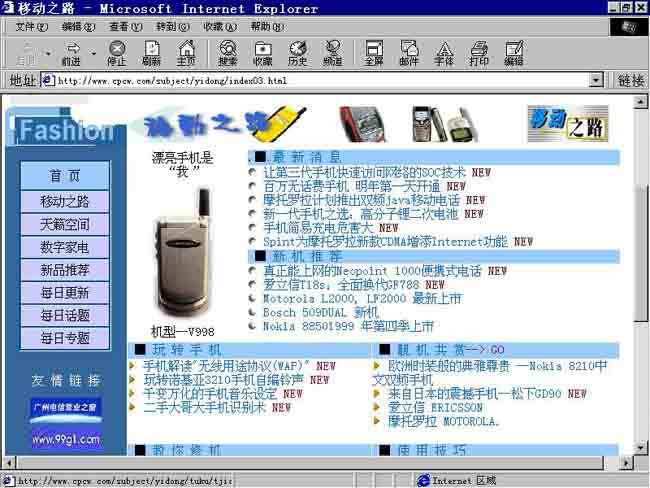Click the Internet 区域 zone globe icon

click(x=423, y=481)
